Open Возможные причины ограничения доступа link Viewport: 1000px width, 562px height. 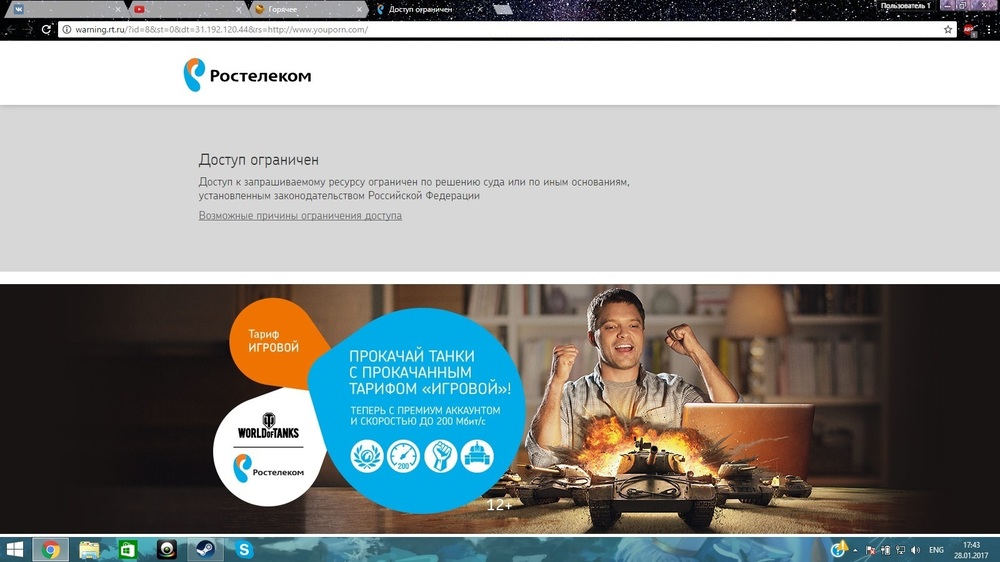pyautogui.click(x=300, y=216)
